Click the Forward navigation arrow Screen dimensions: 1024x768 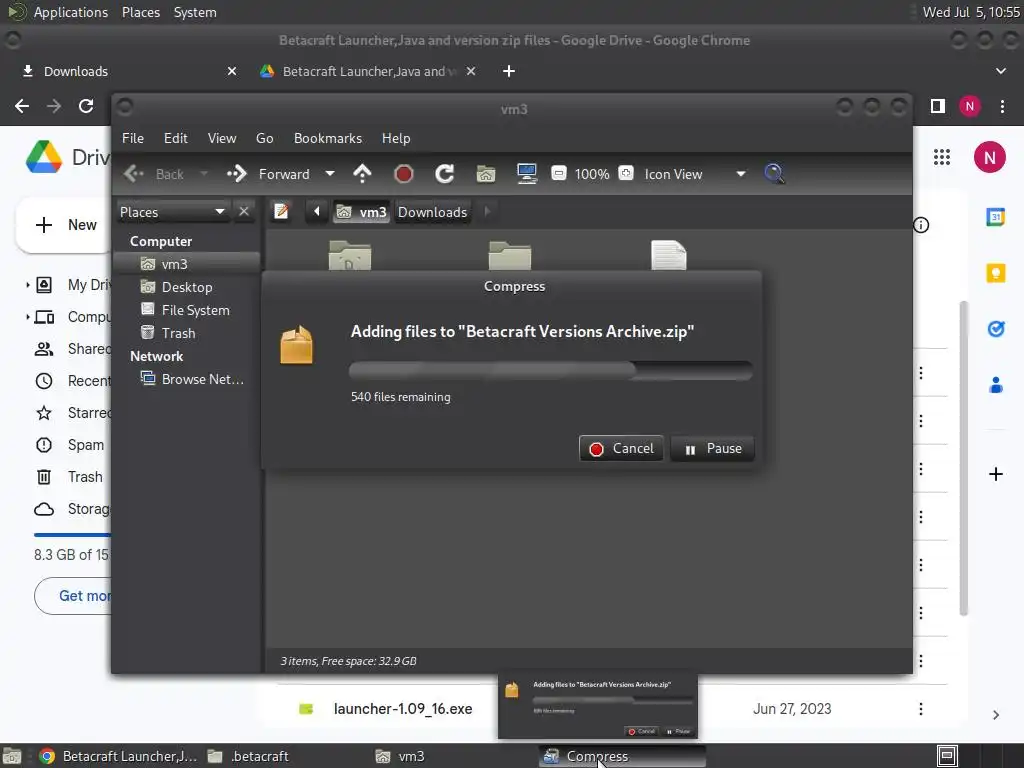[268, 174]
